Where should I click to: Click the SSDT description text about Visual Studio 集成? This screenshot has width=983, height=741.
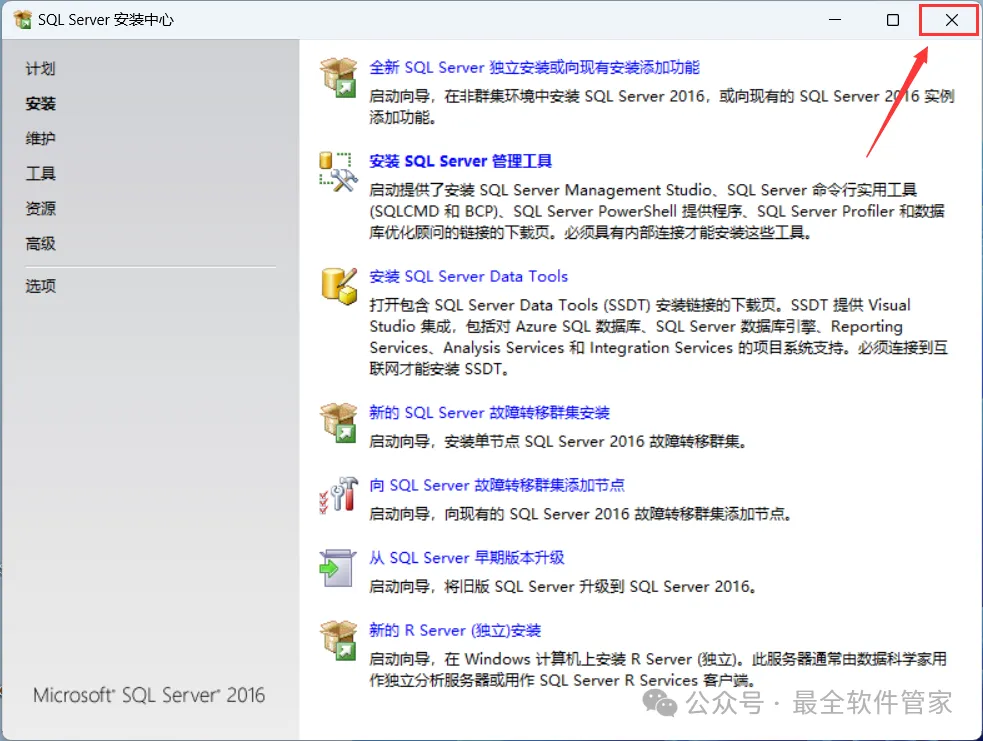[x=658, y=337]
